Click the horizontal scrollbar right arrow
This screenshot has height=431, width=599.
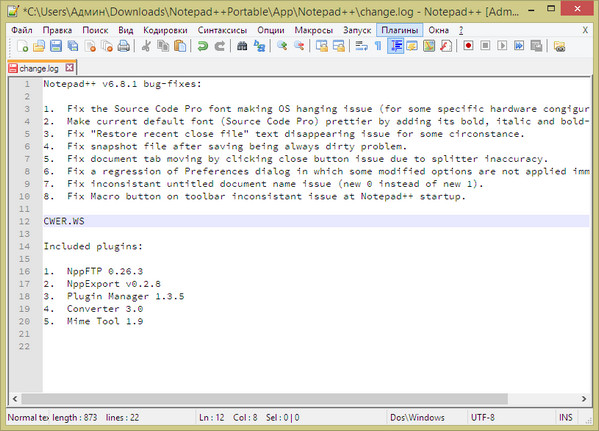click(584, 399)
